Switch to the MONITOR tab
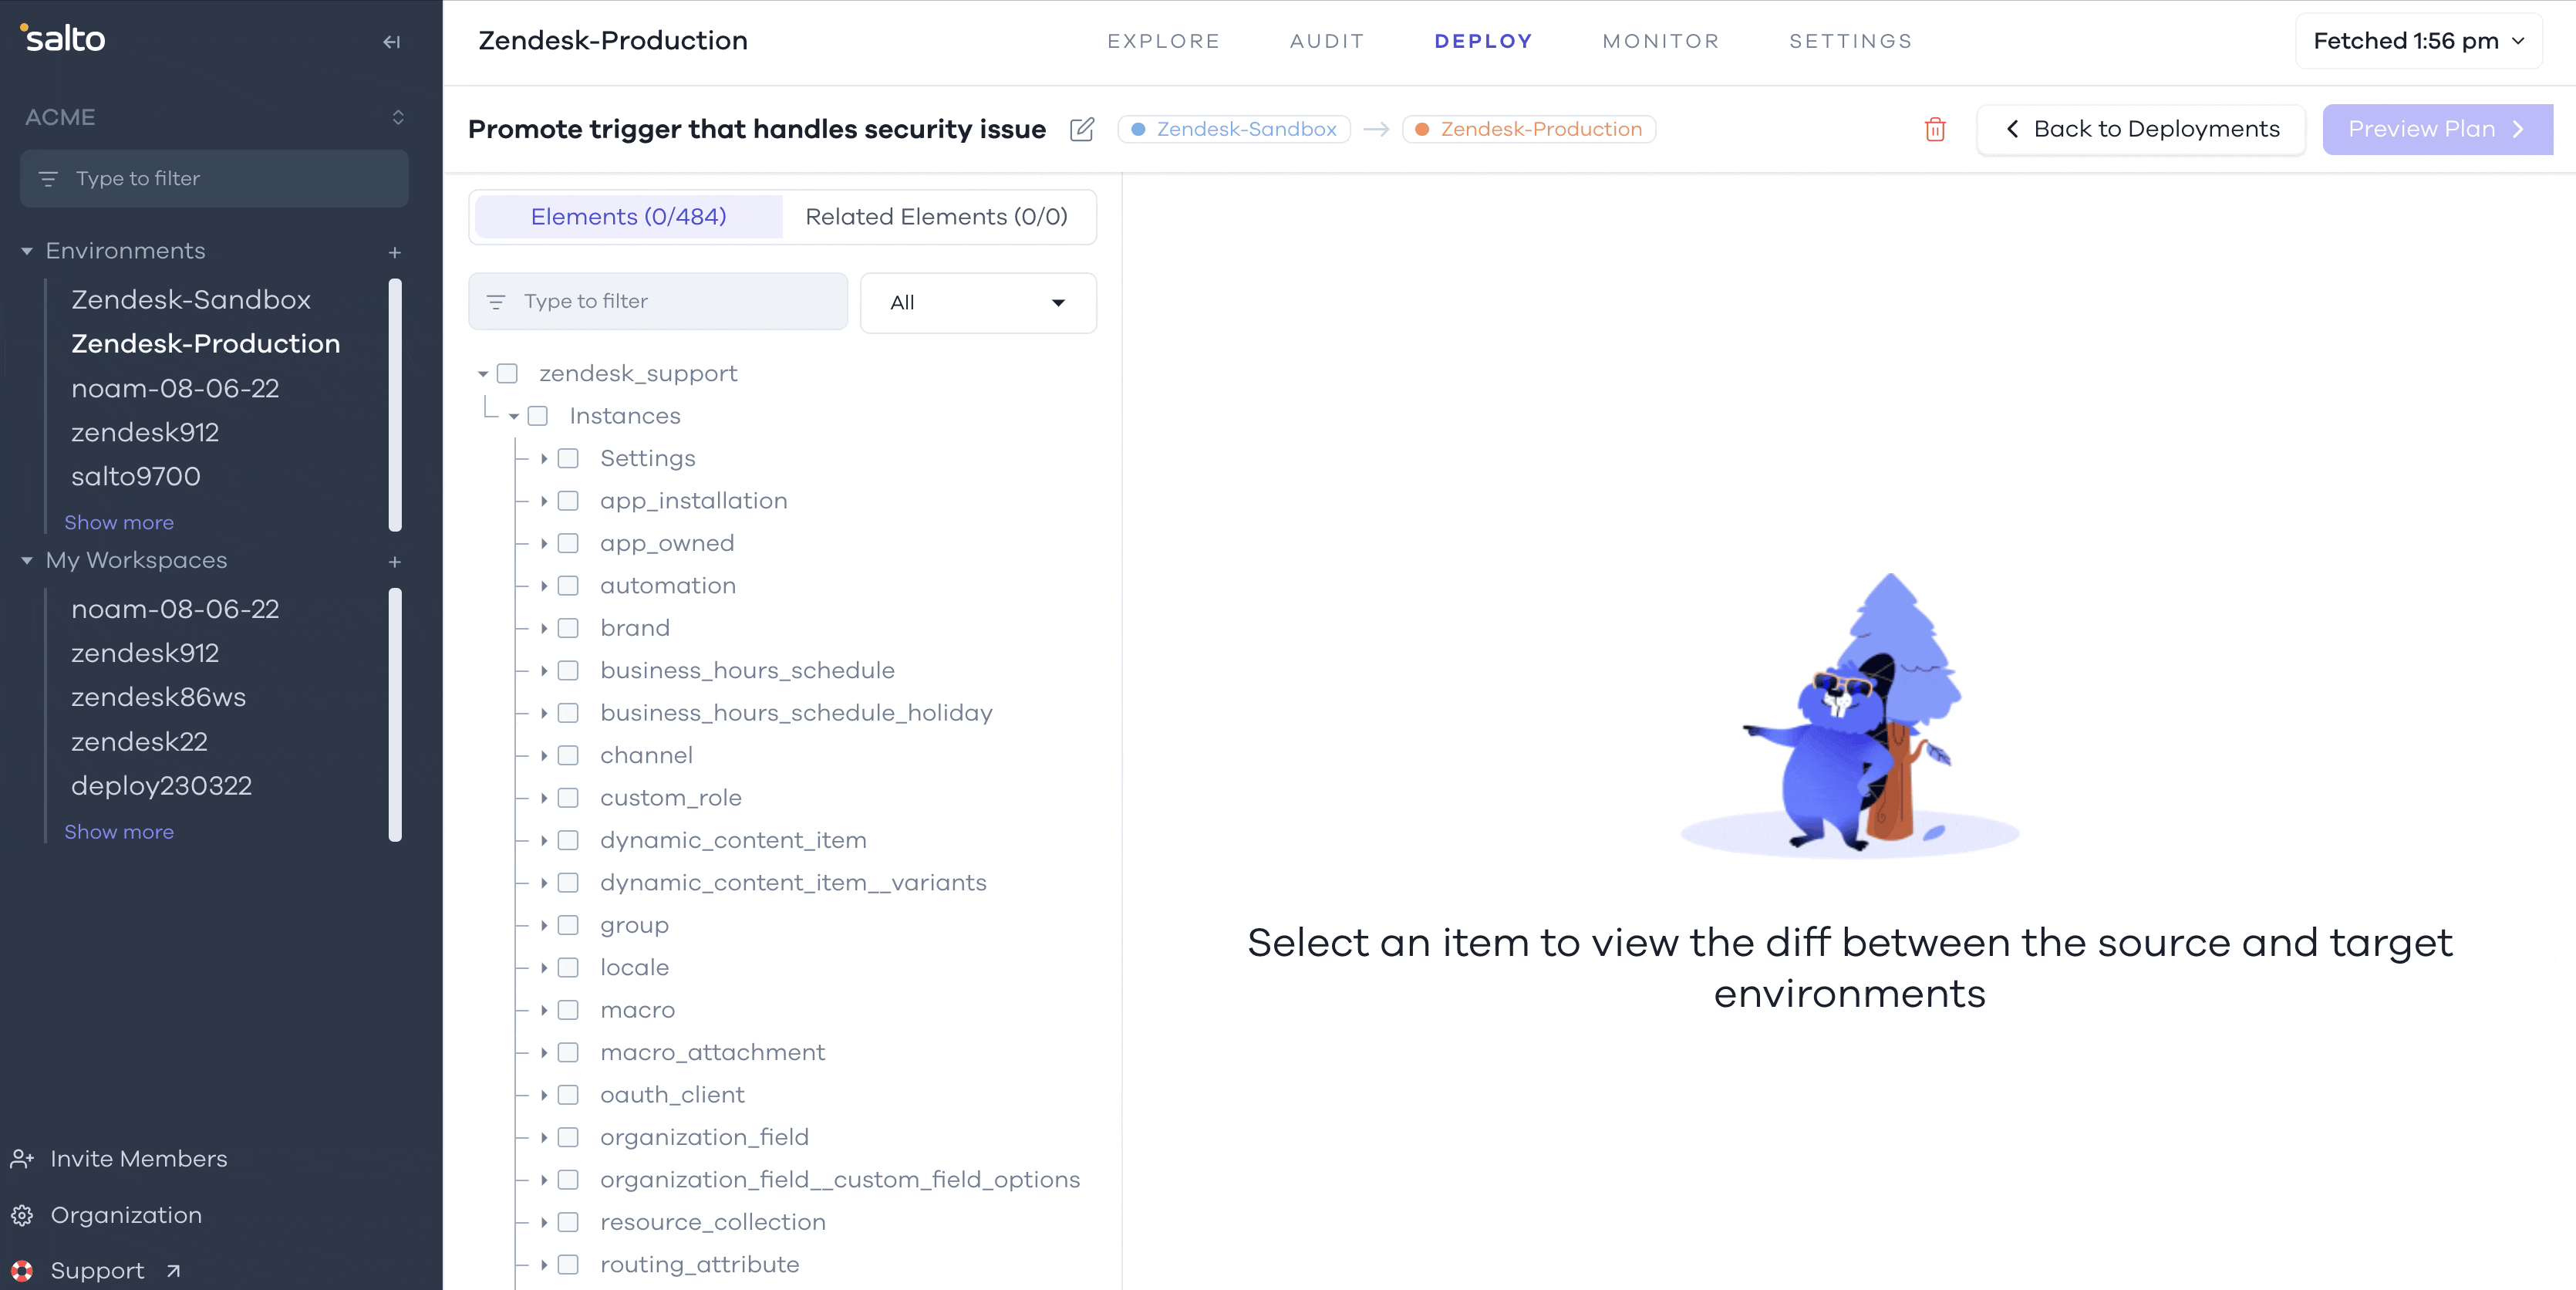Viewport: 2576px width, 1290px height. click(x=1660, y=41)
